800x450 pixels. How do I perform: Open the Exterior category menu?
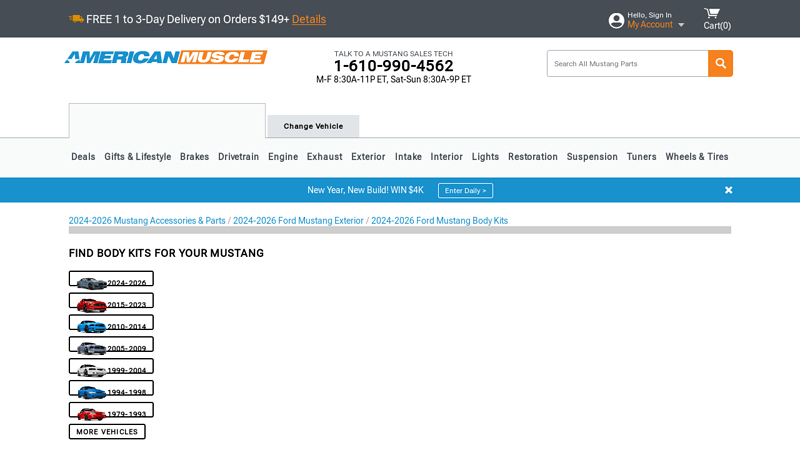[x=368, y=157]
